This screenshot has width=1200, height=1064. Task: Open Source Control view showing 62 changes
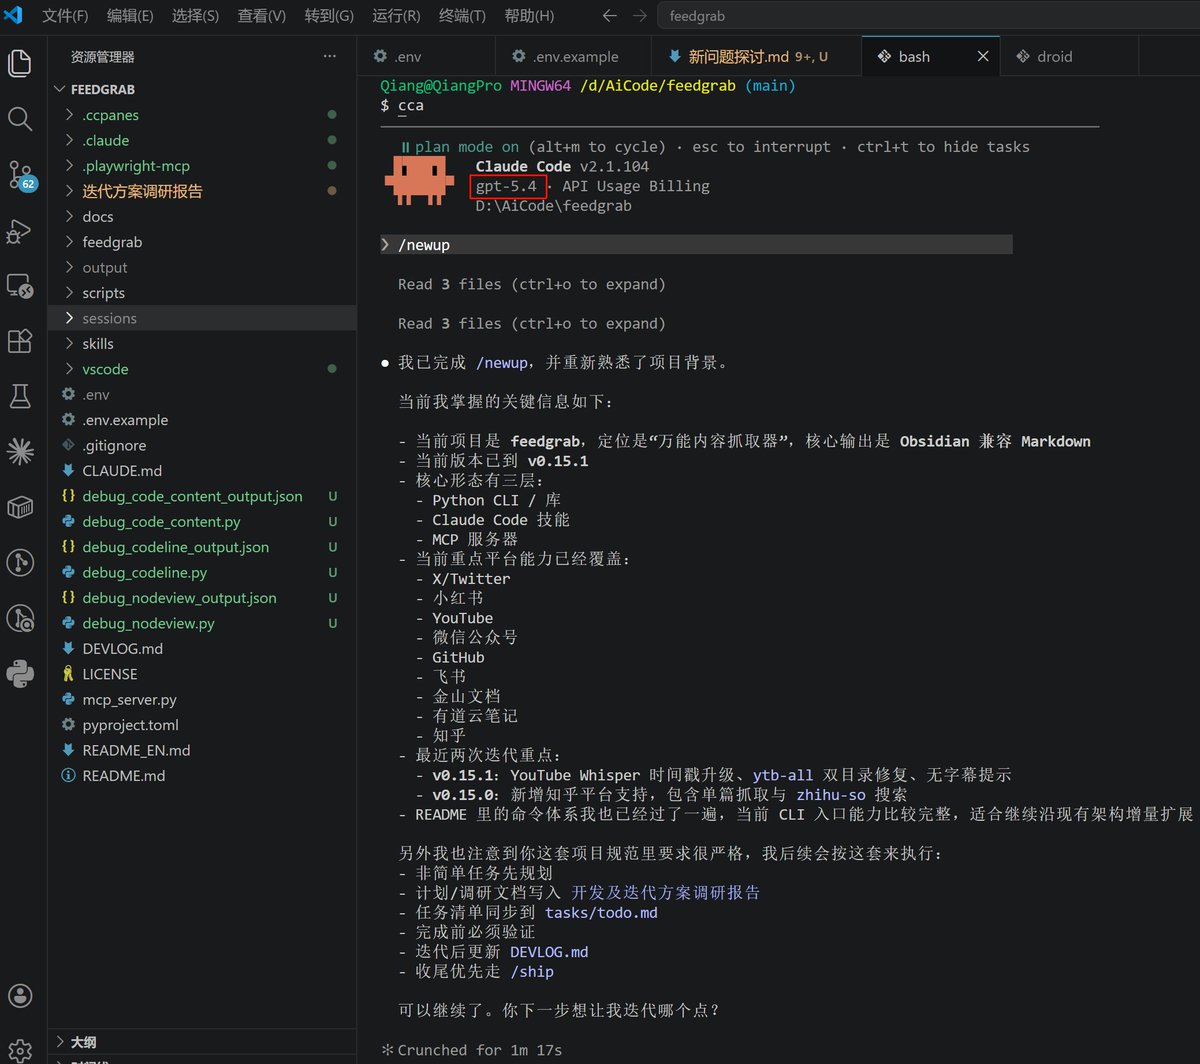pos(20,174)
